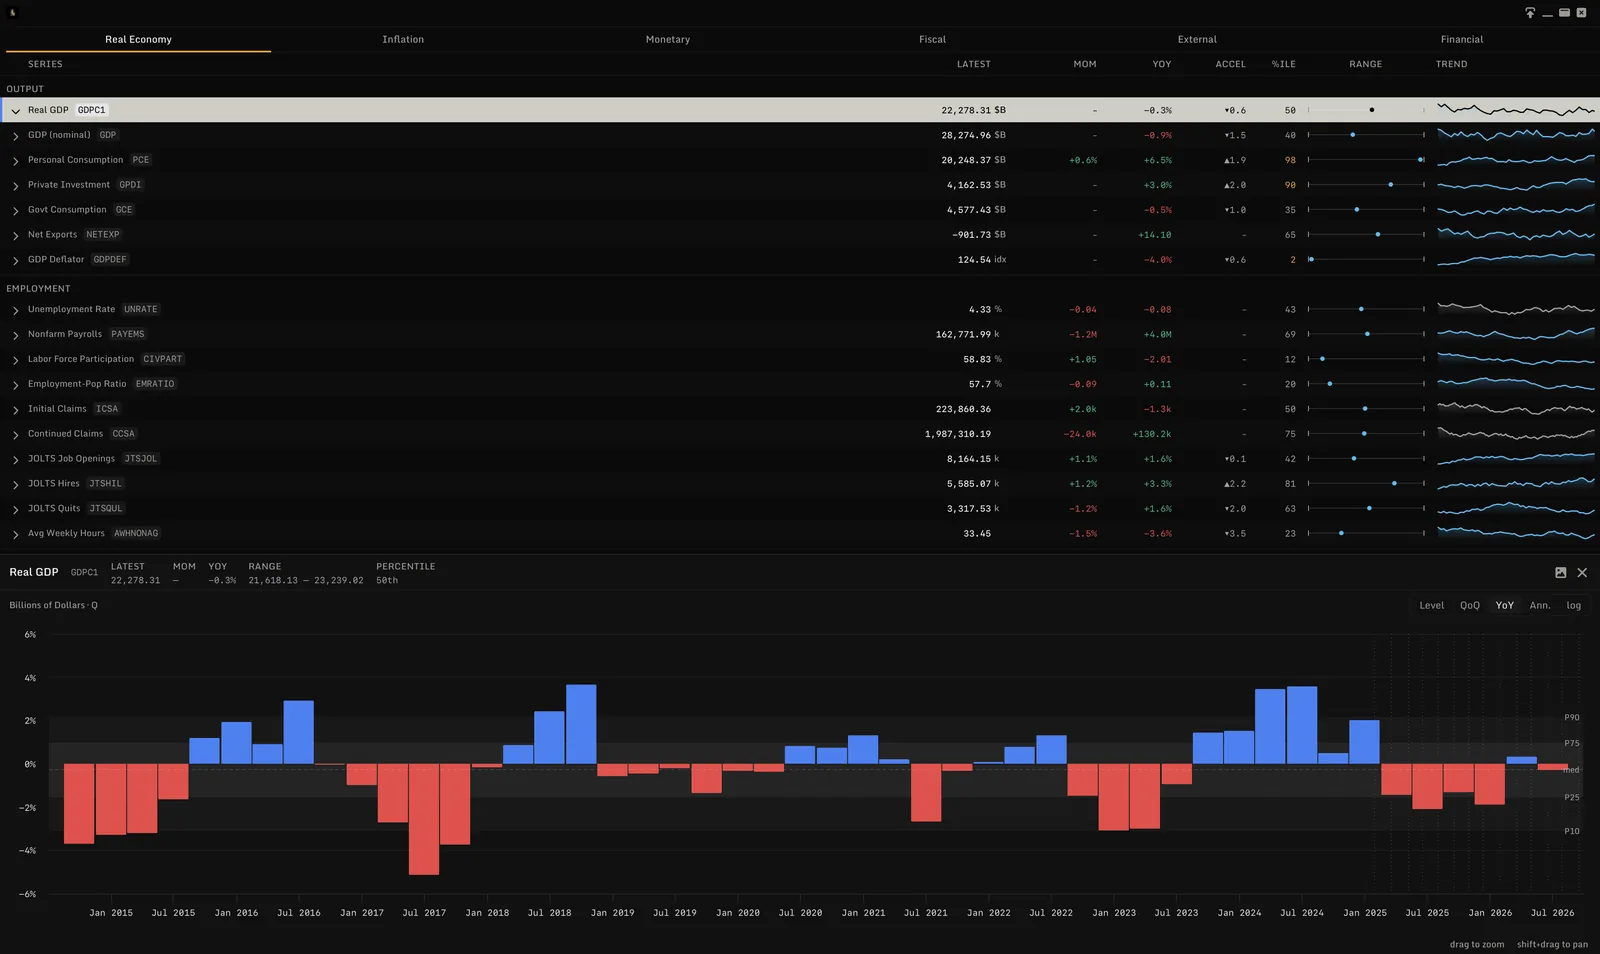1600x954 pixels.
Task: Switch the chart to Level view
Action: click(1431, 605)
